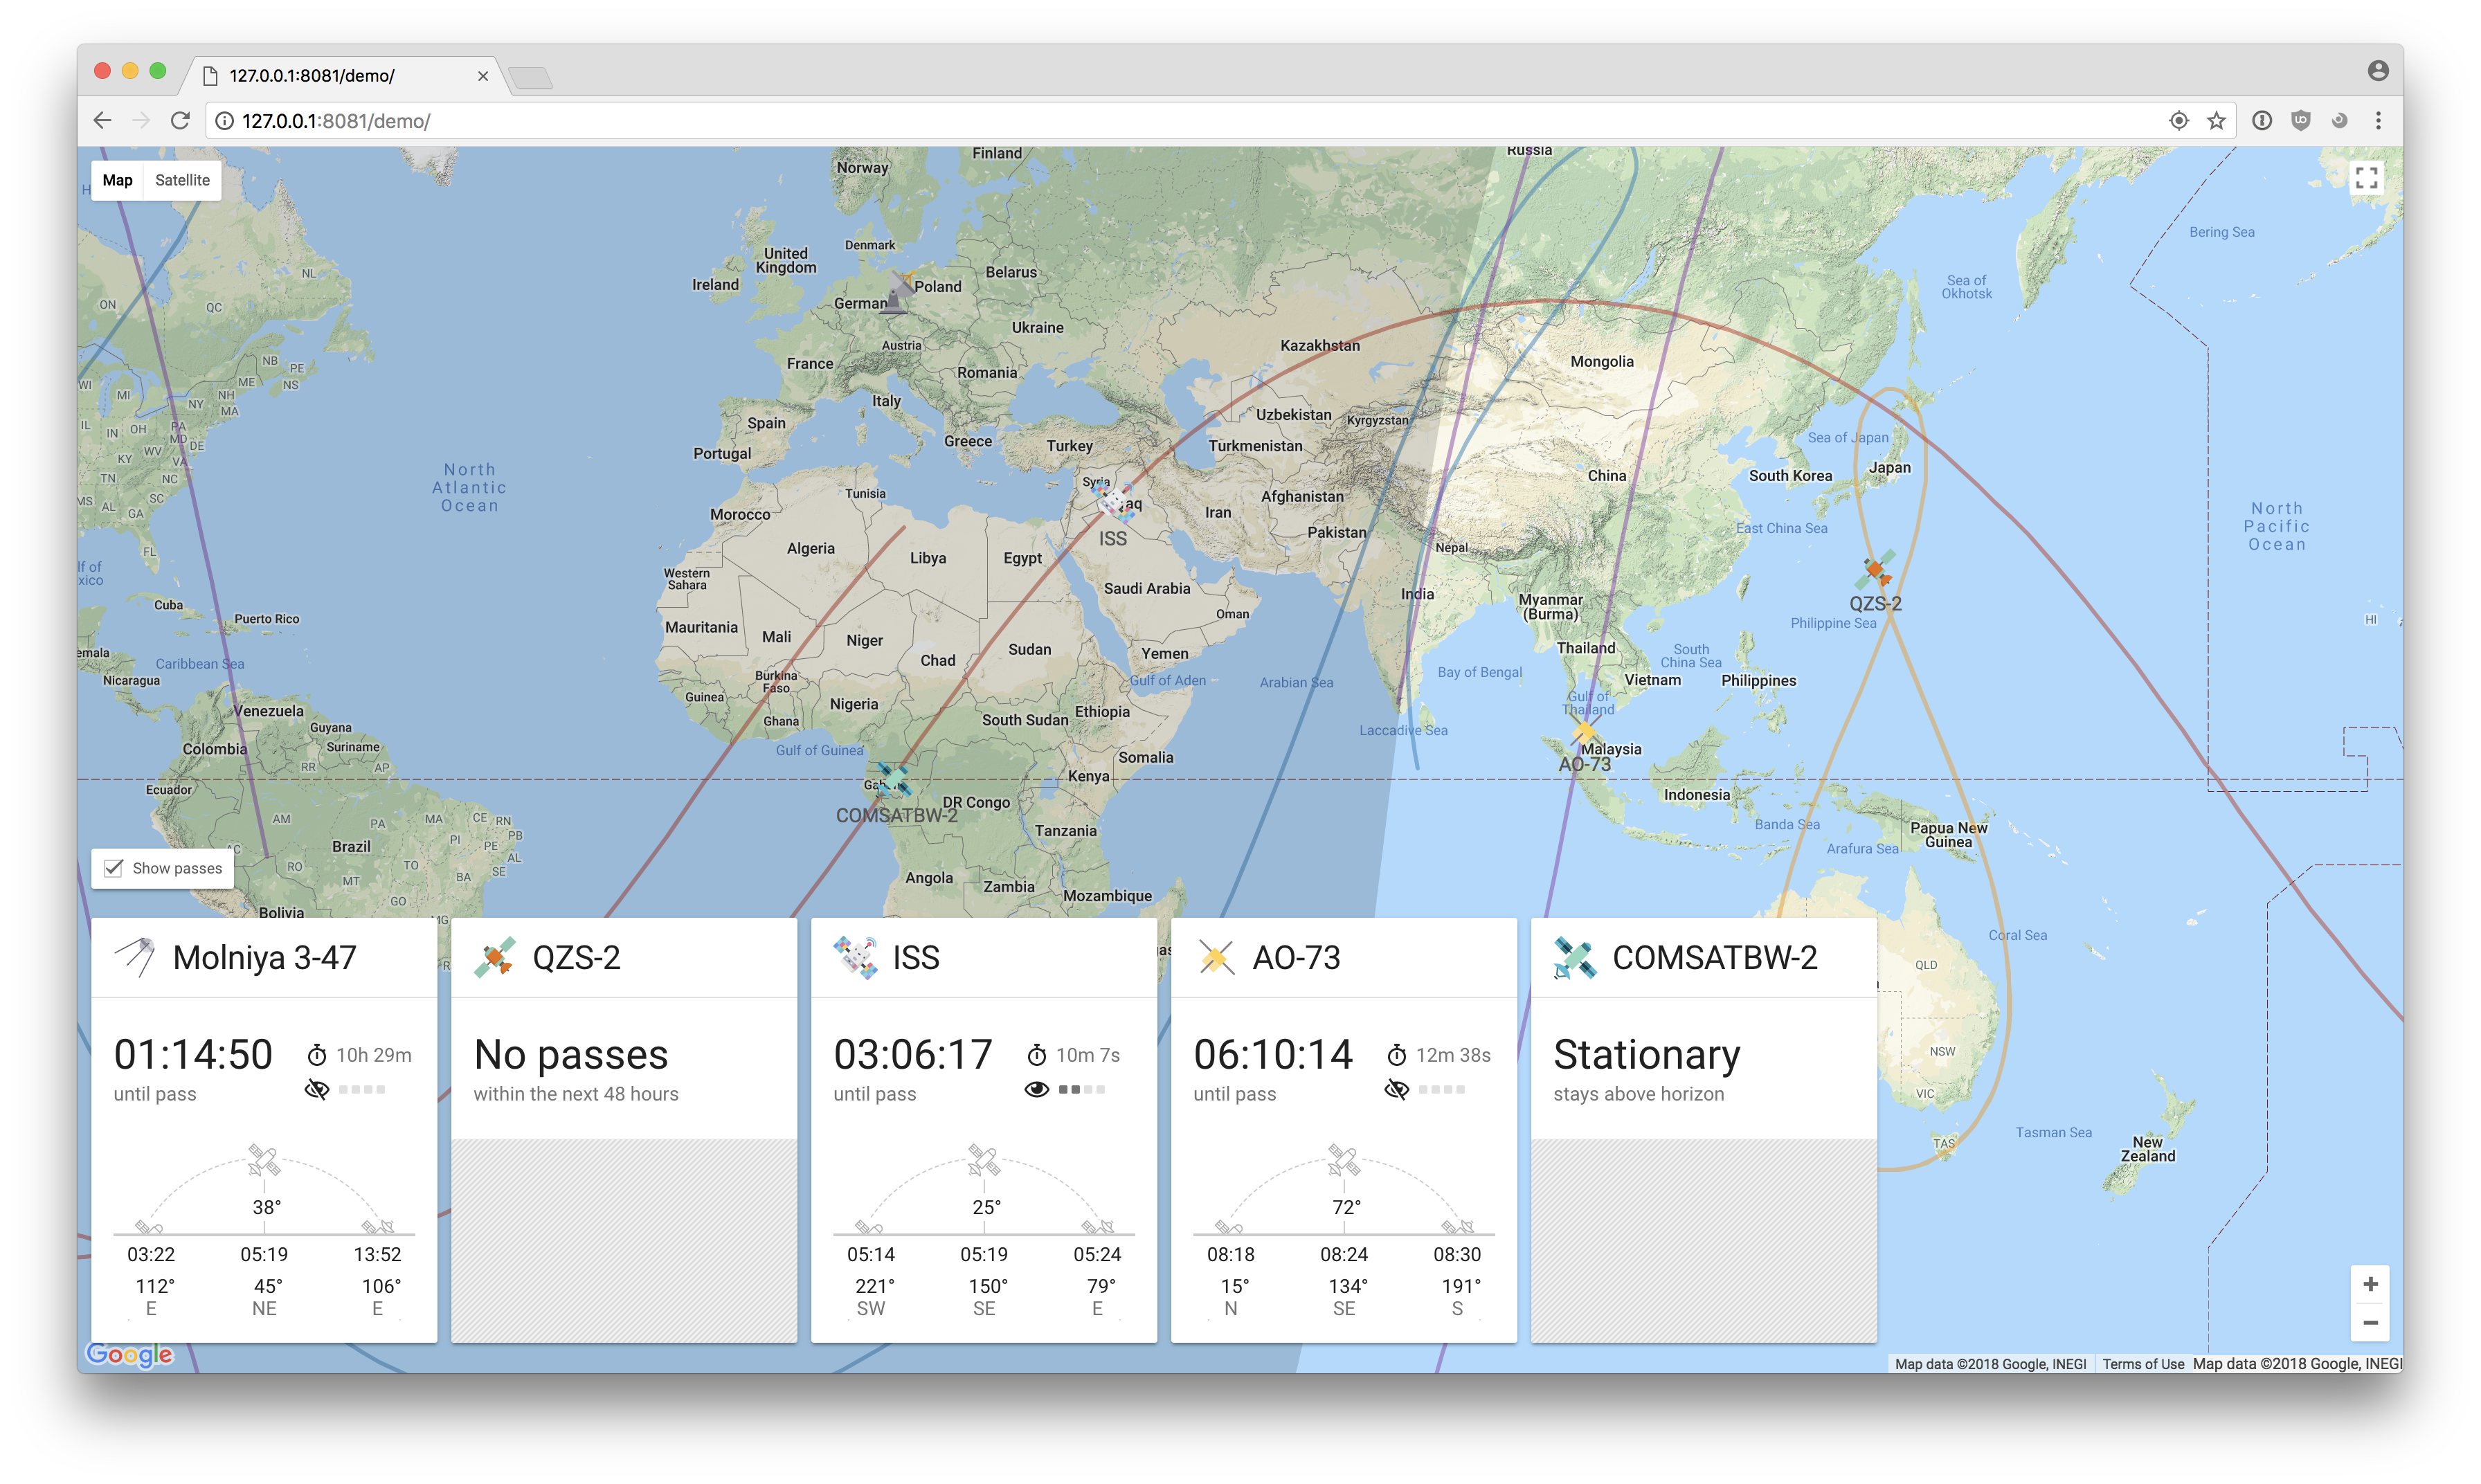2481x1484 pixels.
Task: Open the Chrome profile account menu
Action: (2378, 70)
